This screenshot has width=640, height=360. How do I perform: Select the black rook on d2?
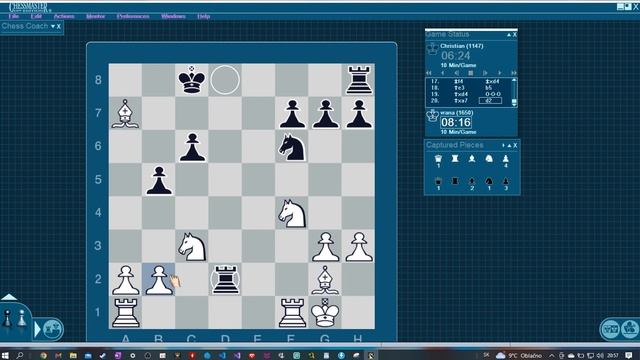point(225,280)
